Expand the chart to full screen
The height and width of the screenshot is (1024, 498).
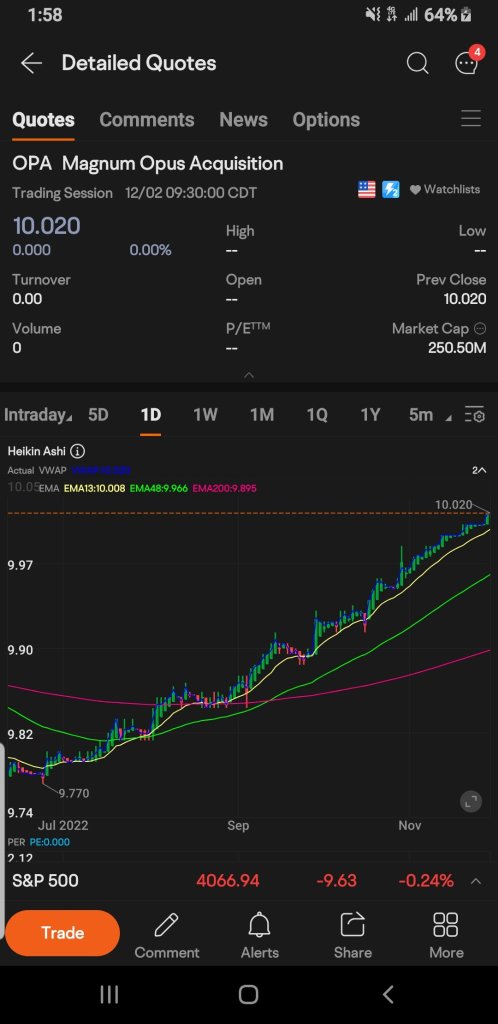[x=471, y=801]
